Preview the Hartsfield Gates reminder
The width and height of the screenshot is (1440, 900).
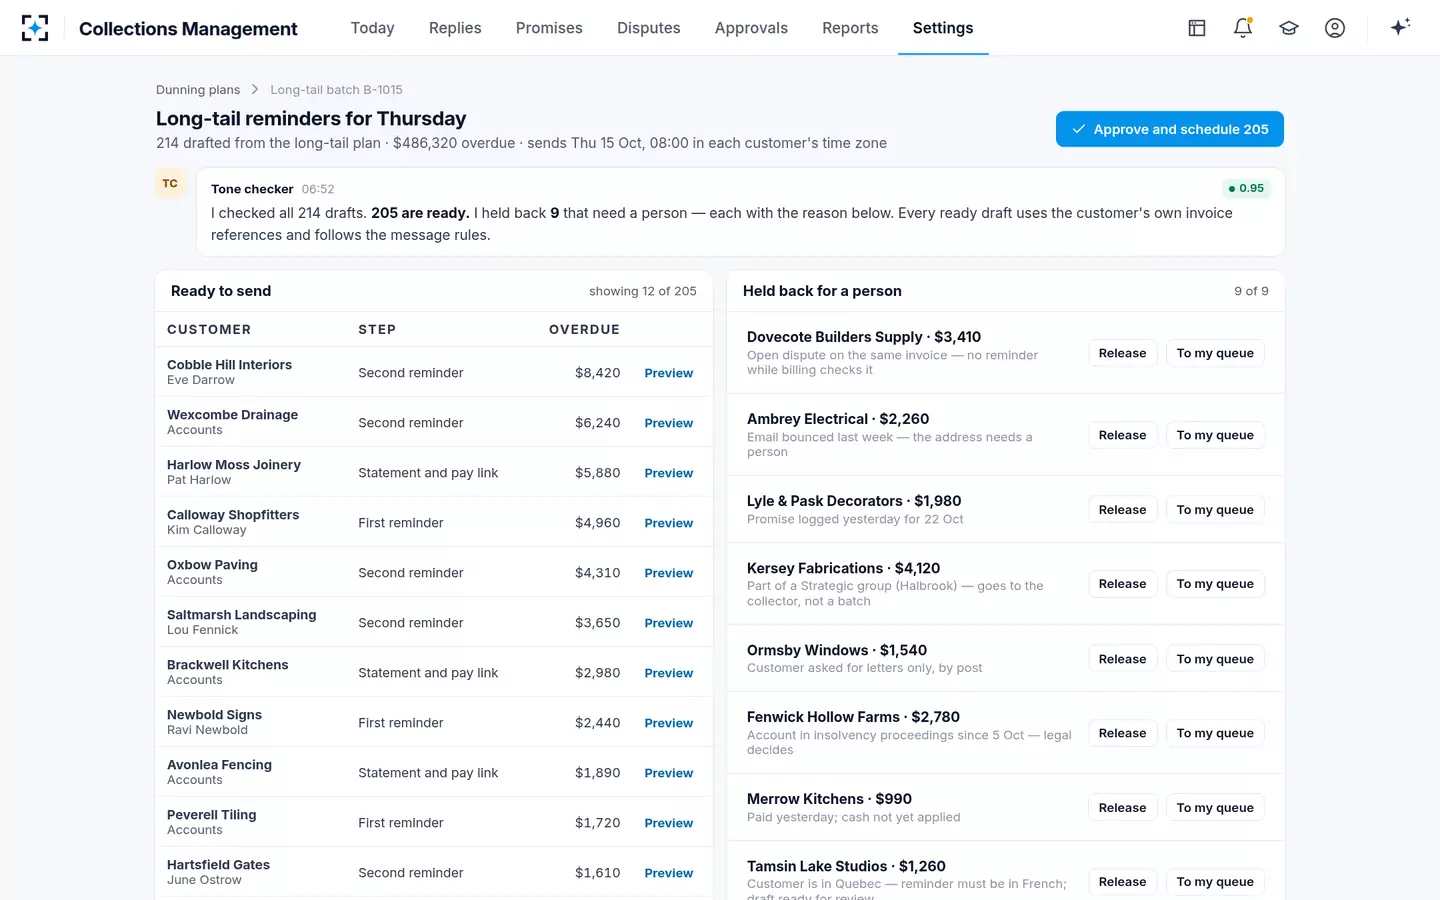[x=669, y=873]
